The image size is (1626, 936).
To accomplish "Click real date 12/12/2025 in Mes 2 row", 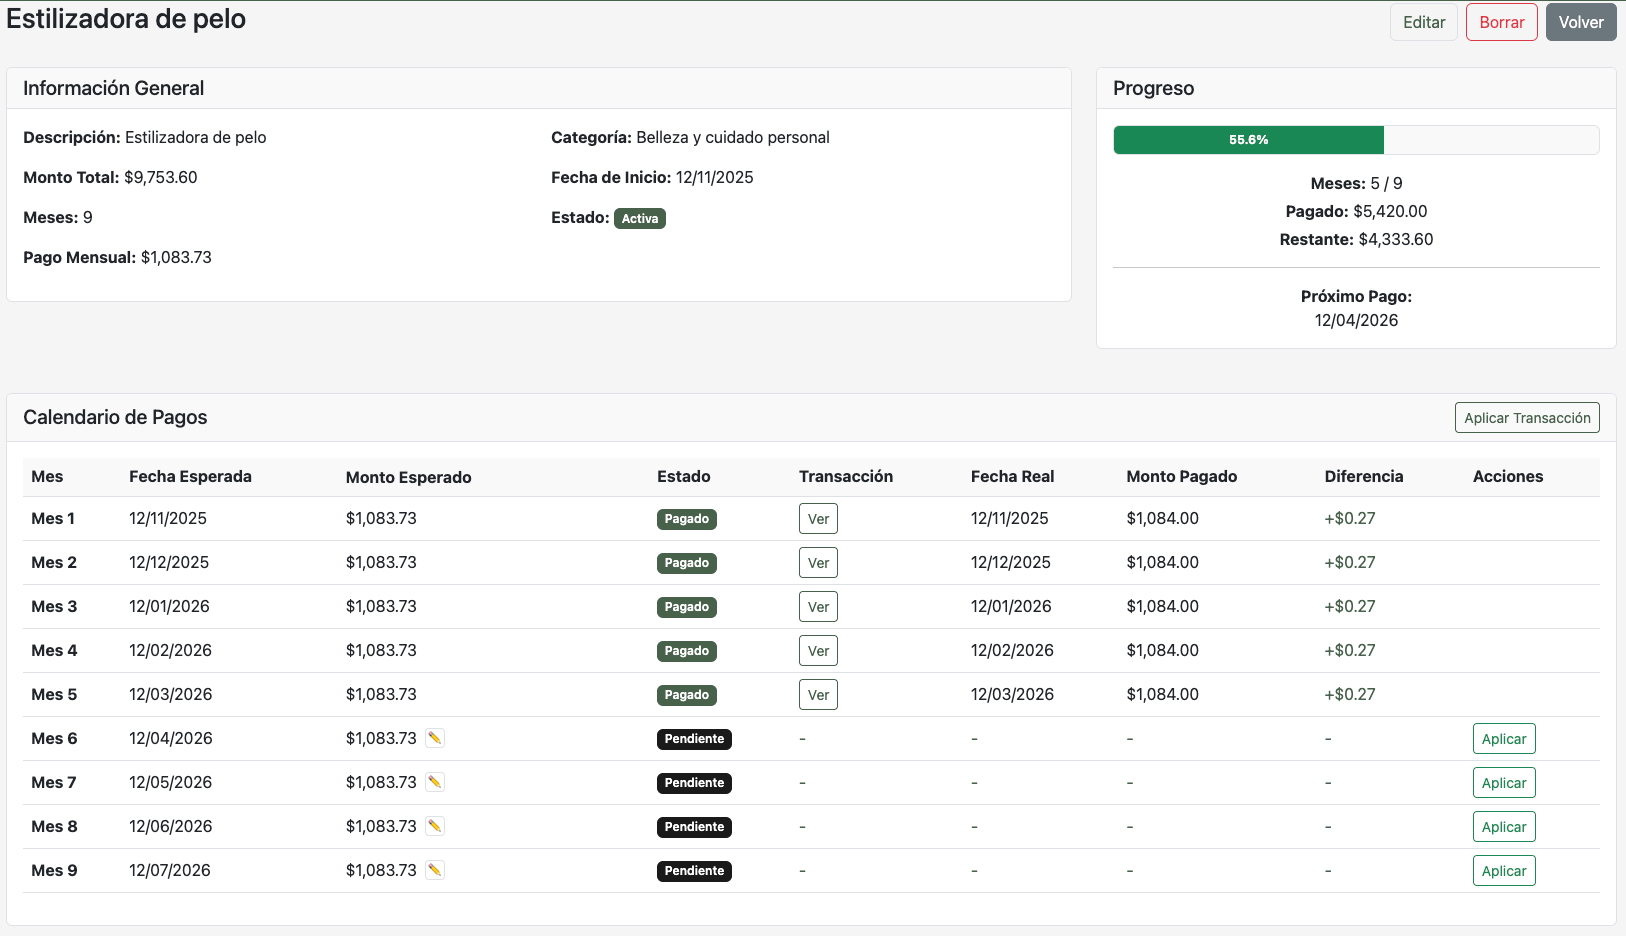I will tap(1011, 562).
